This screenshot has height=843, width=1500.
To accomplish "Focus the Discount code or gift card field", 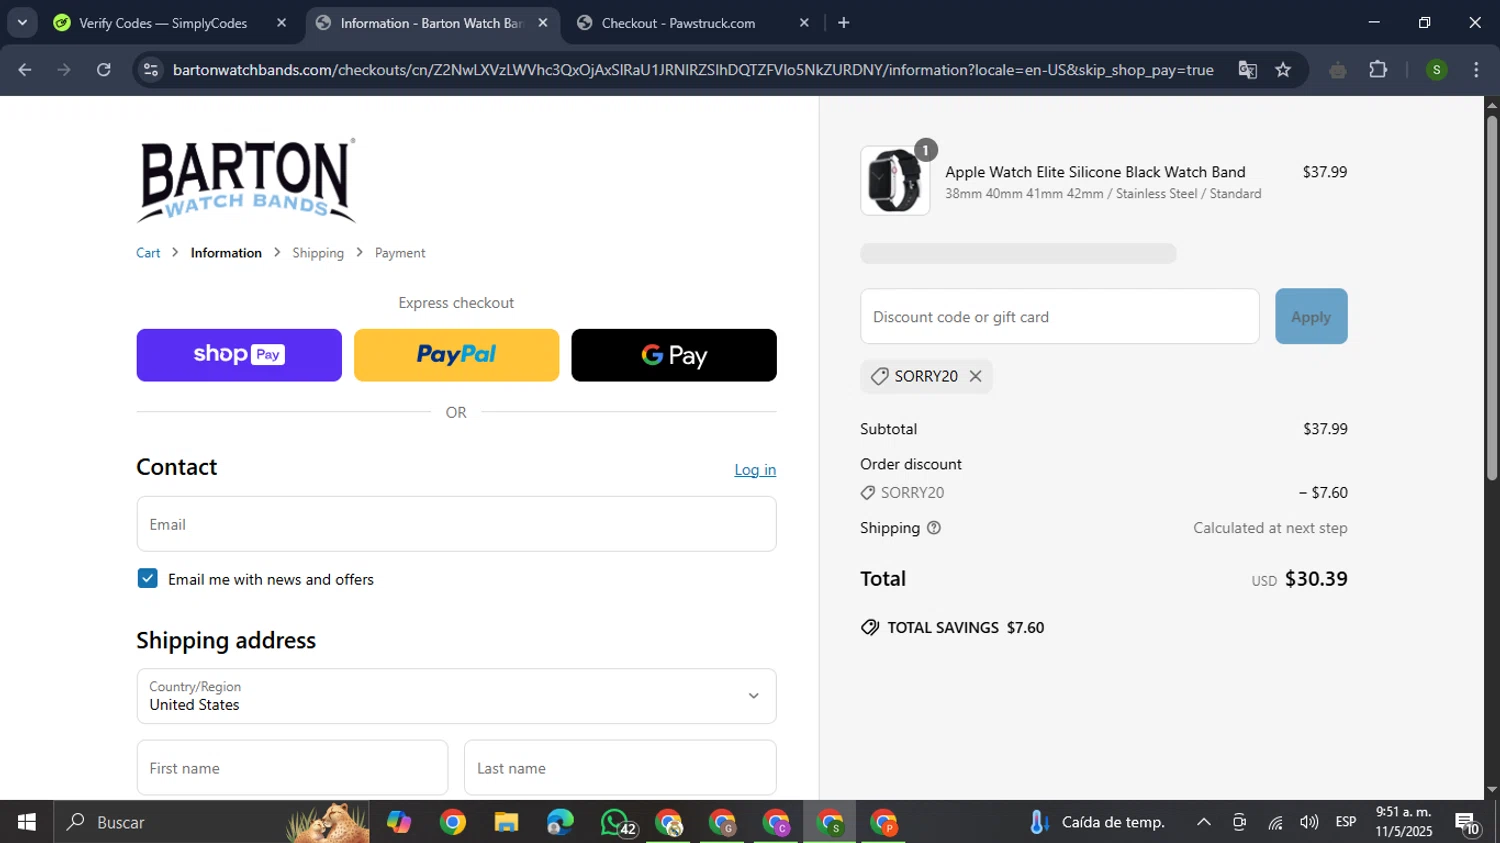I will 1060,316.
